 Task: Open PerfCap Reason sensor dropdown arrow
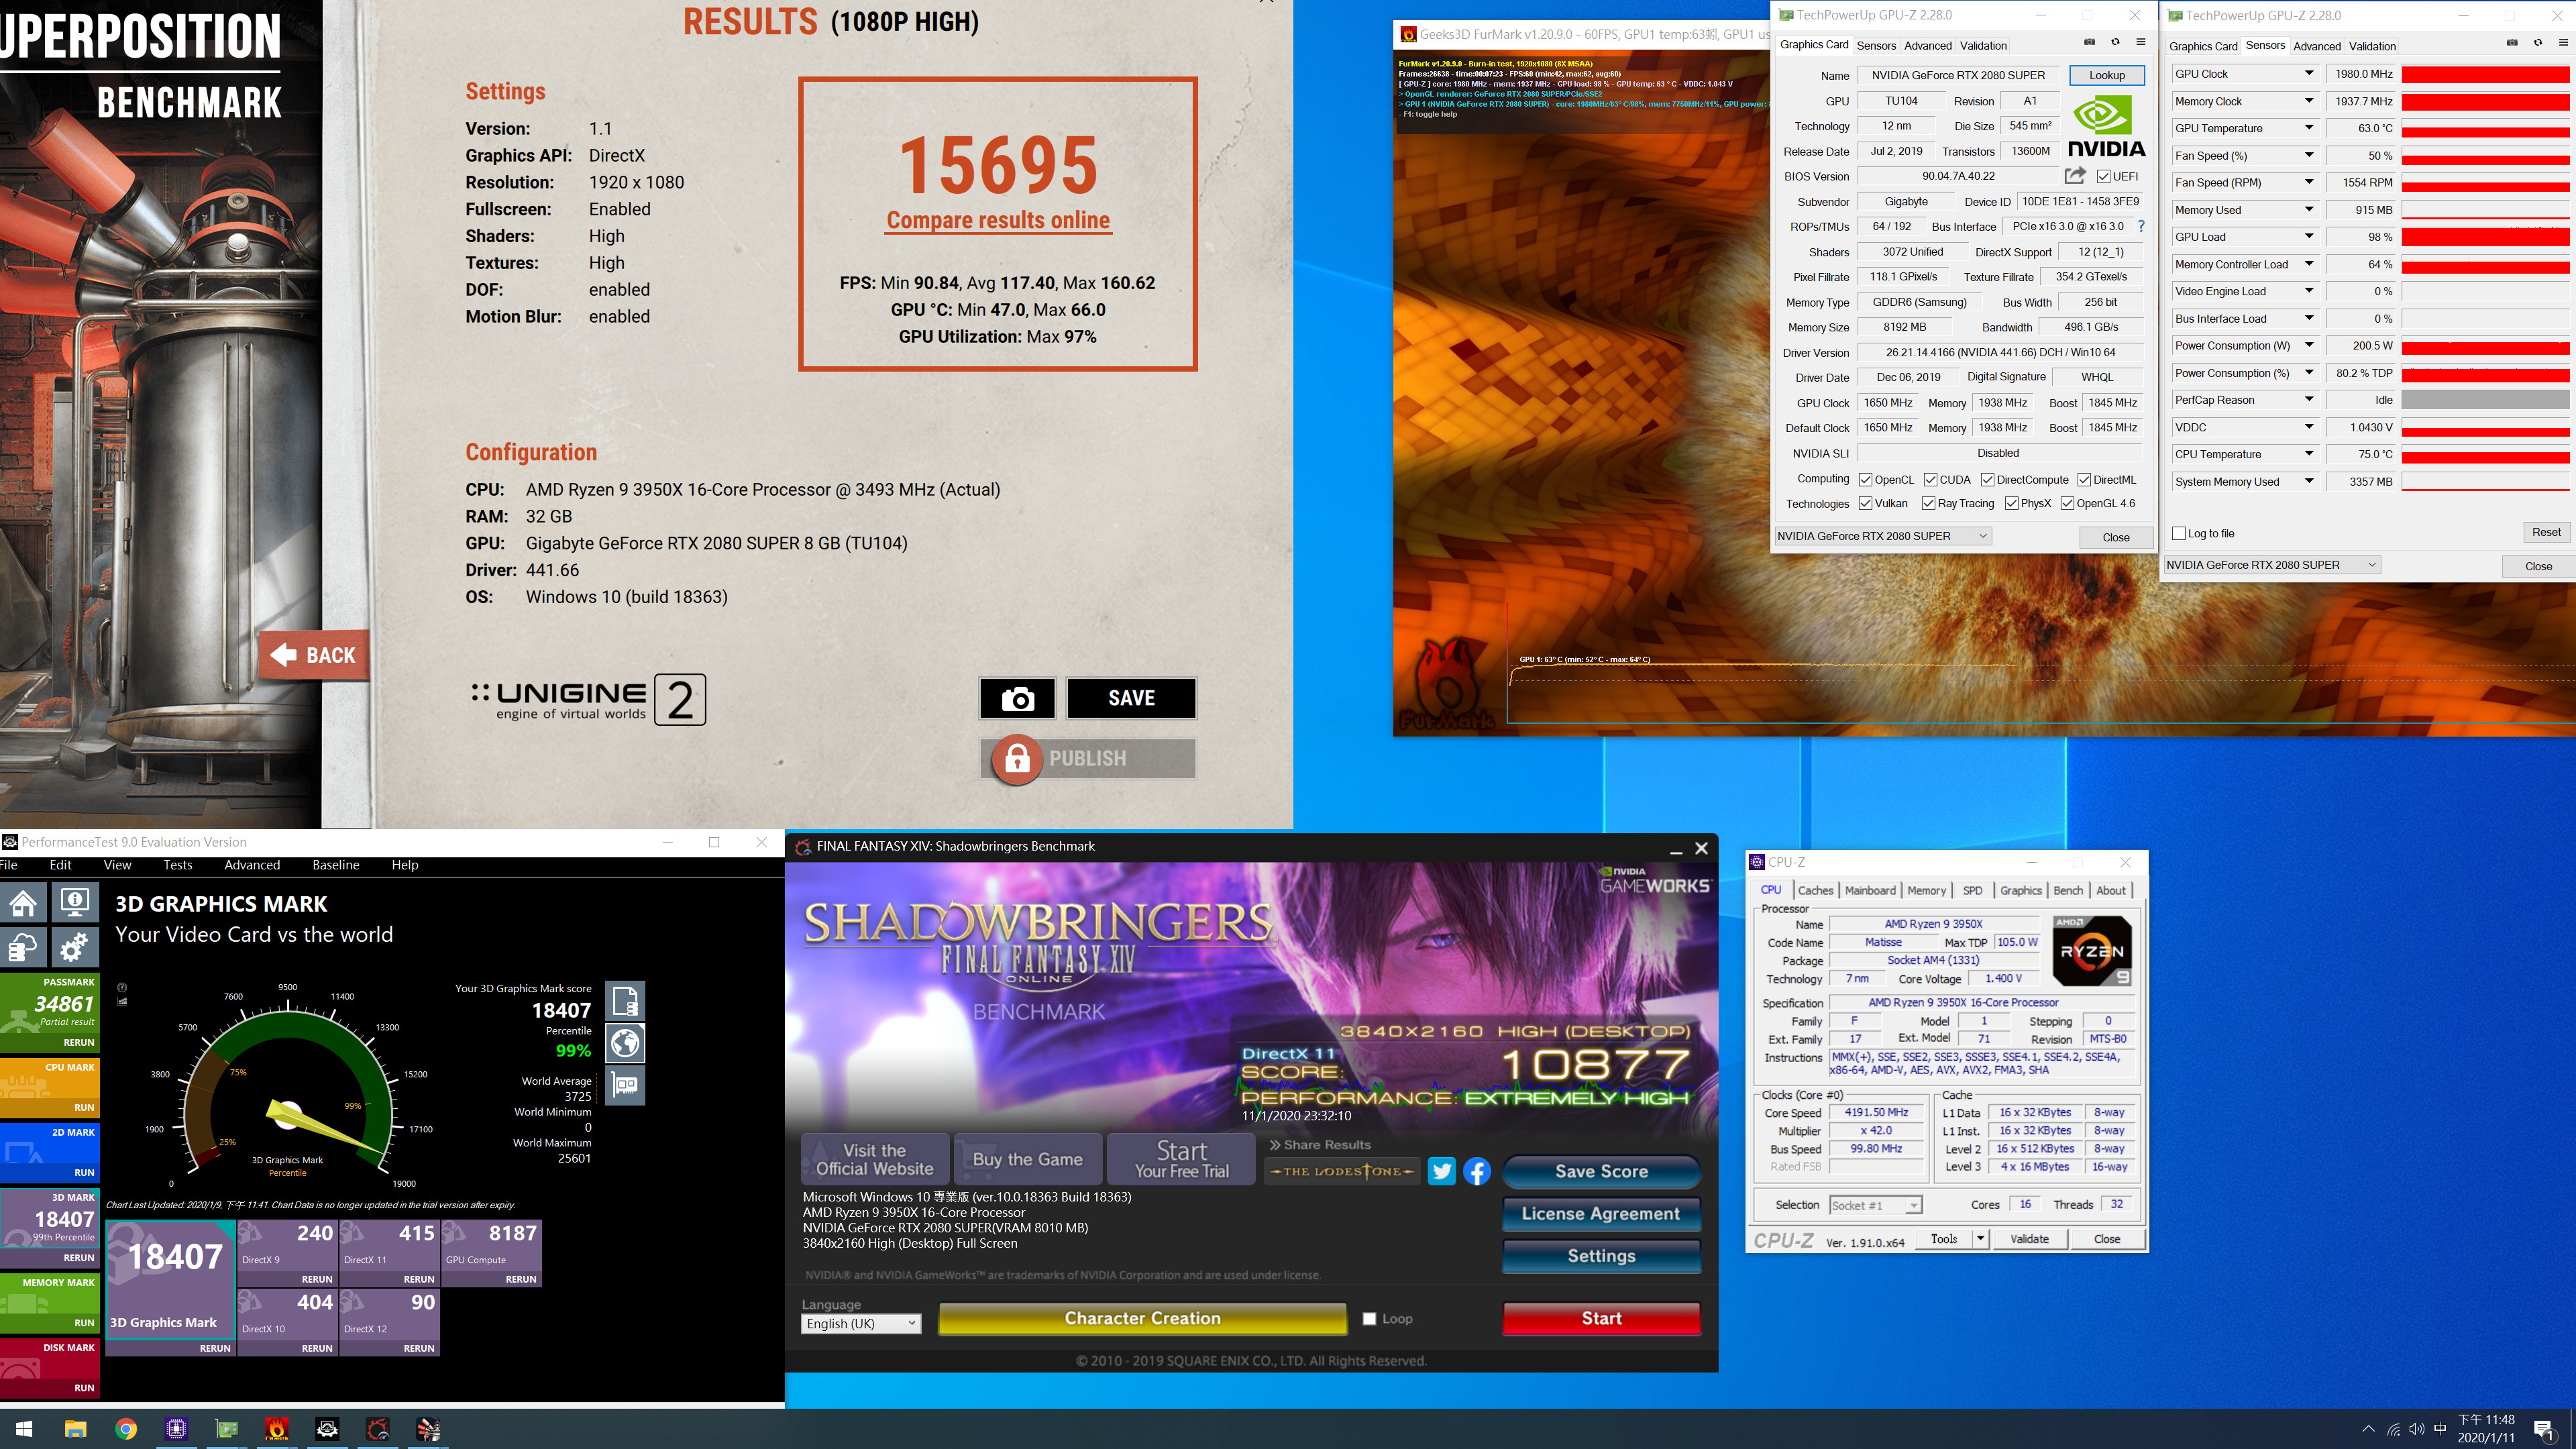[x=2309, y=400]
